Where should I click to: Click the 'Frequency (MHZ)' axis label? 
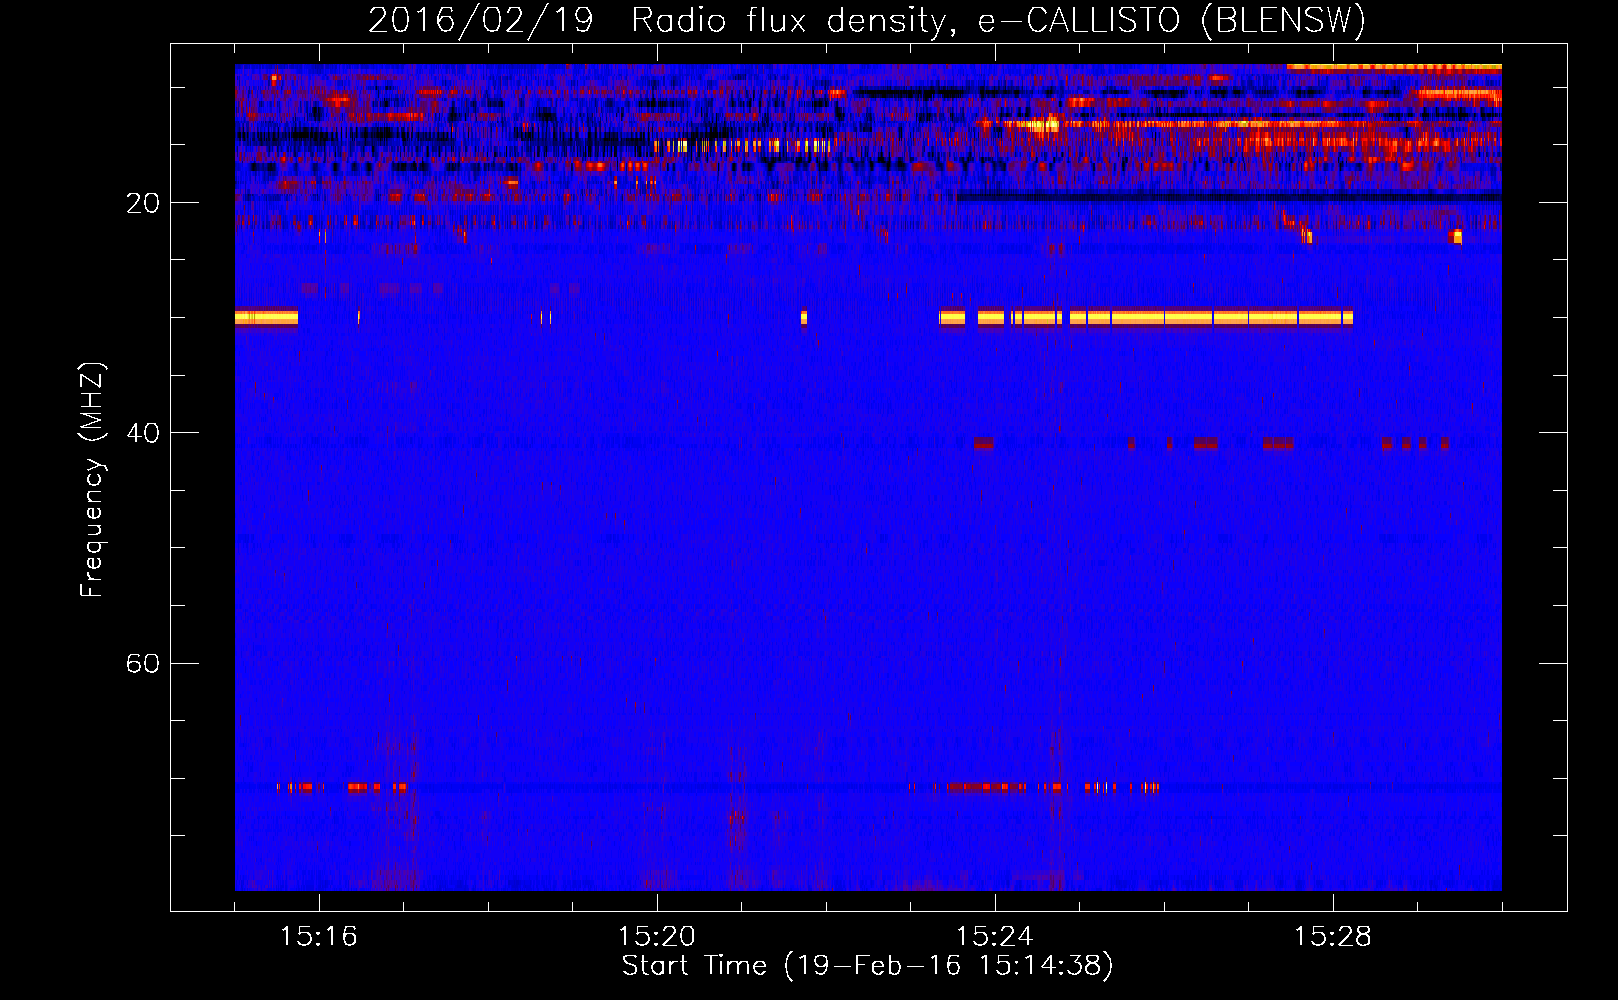[91, 480]
